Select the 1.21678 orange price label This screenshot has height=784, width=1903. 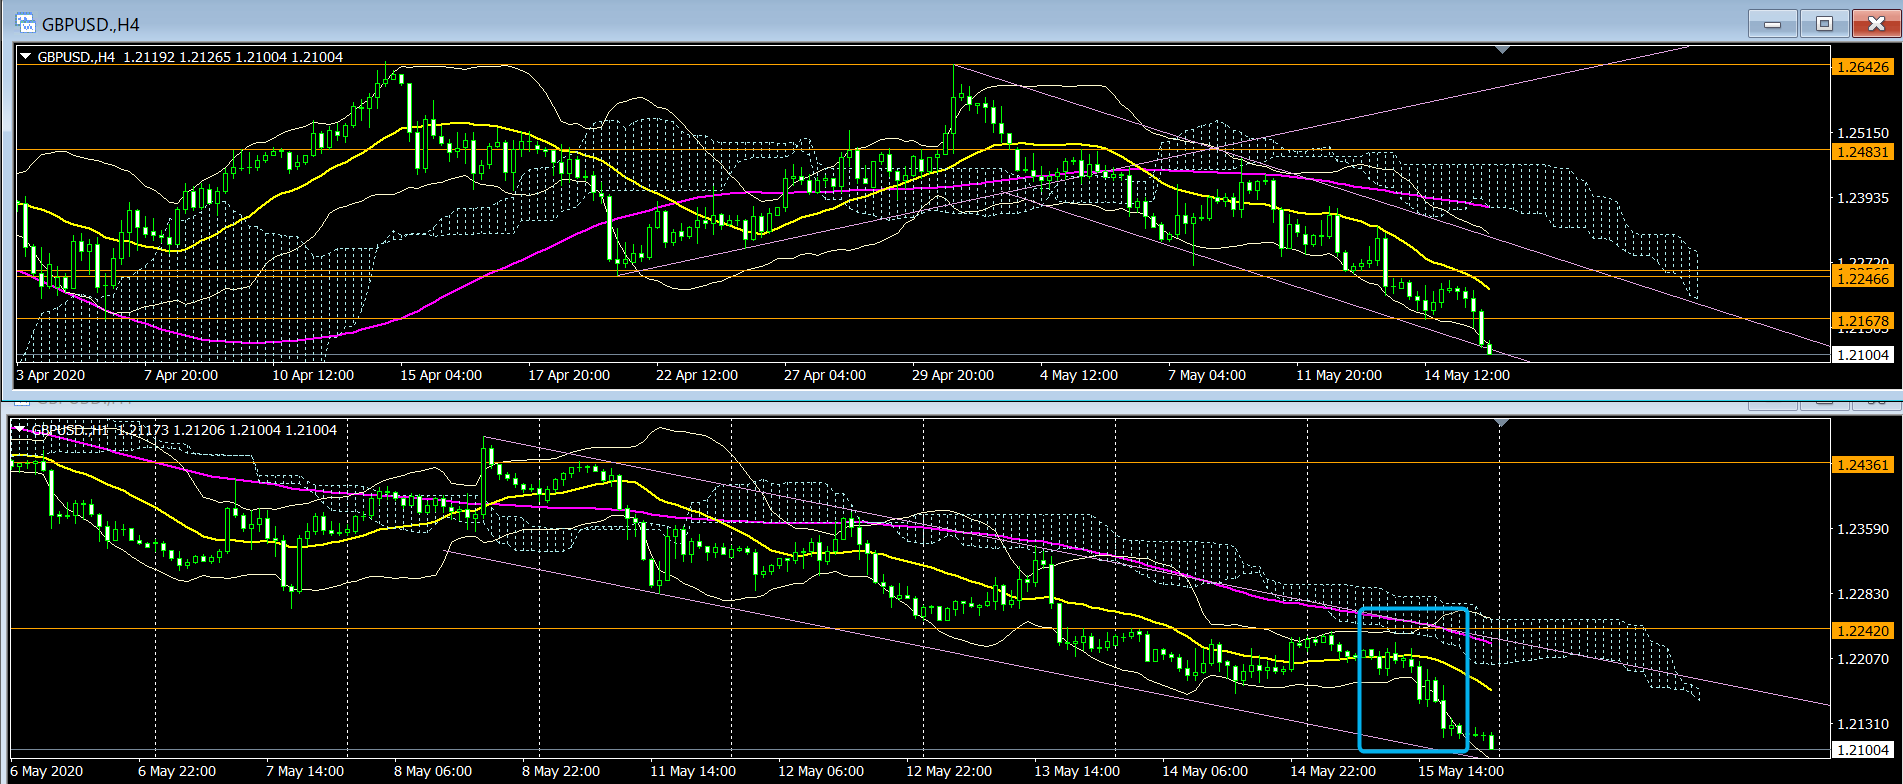(x=1863, y=321)
